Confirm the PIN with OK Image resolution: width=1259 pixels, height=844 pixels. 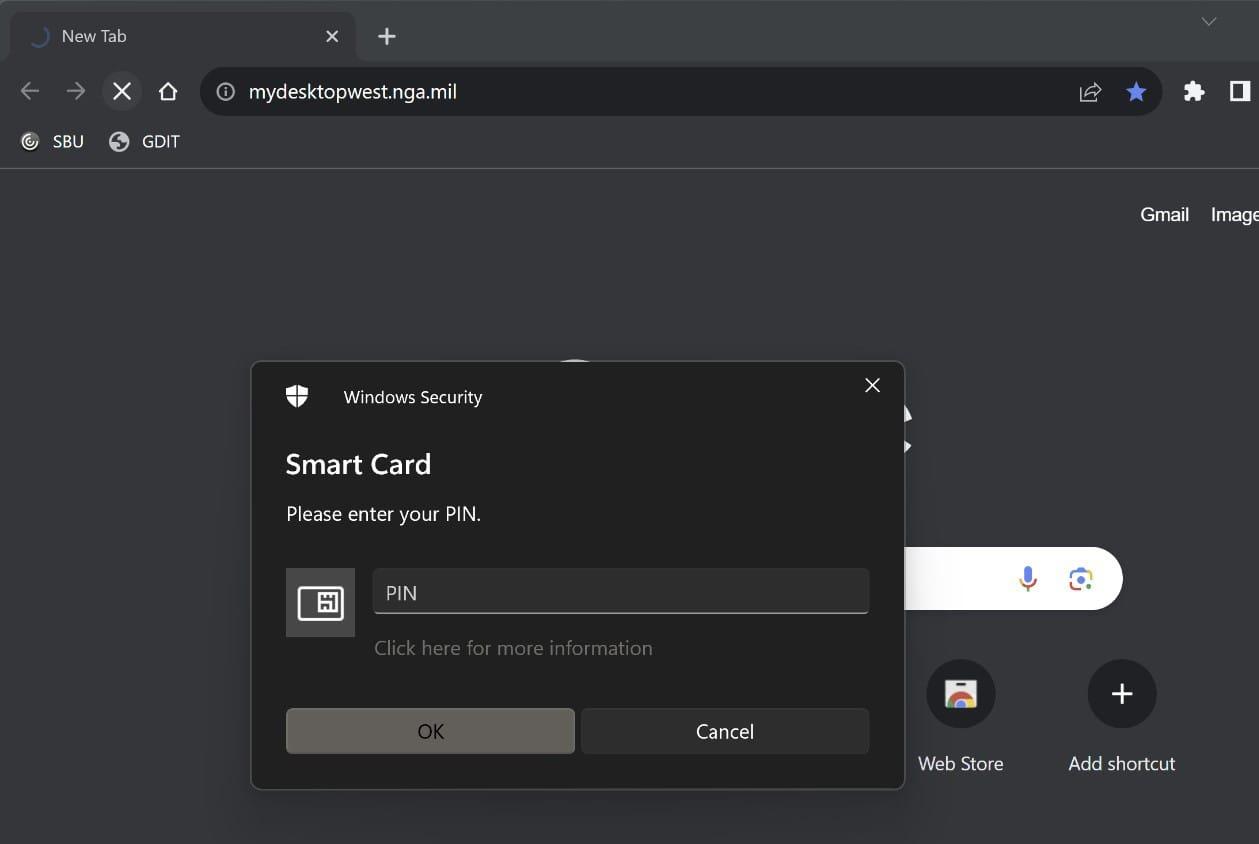430,731
